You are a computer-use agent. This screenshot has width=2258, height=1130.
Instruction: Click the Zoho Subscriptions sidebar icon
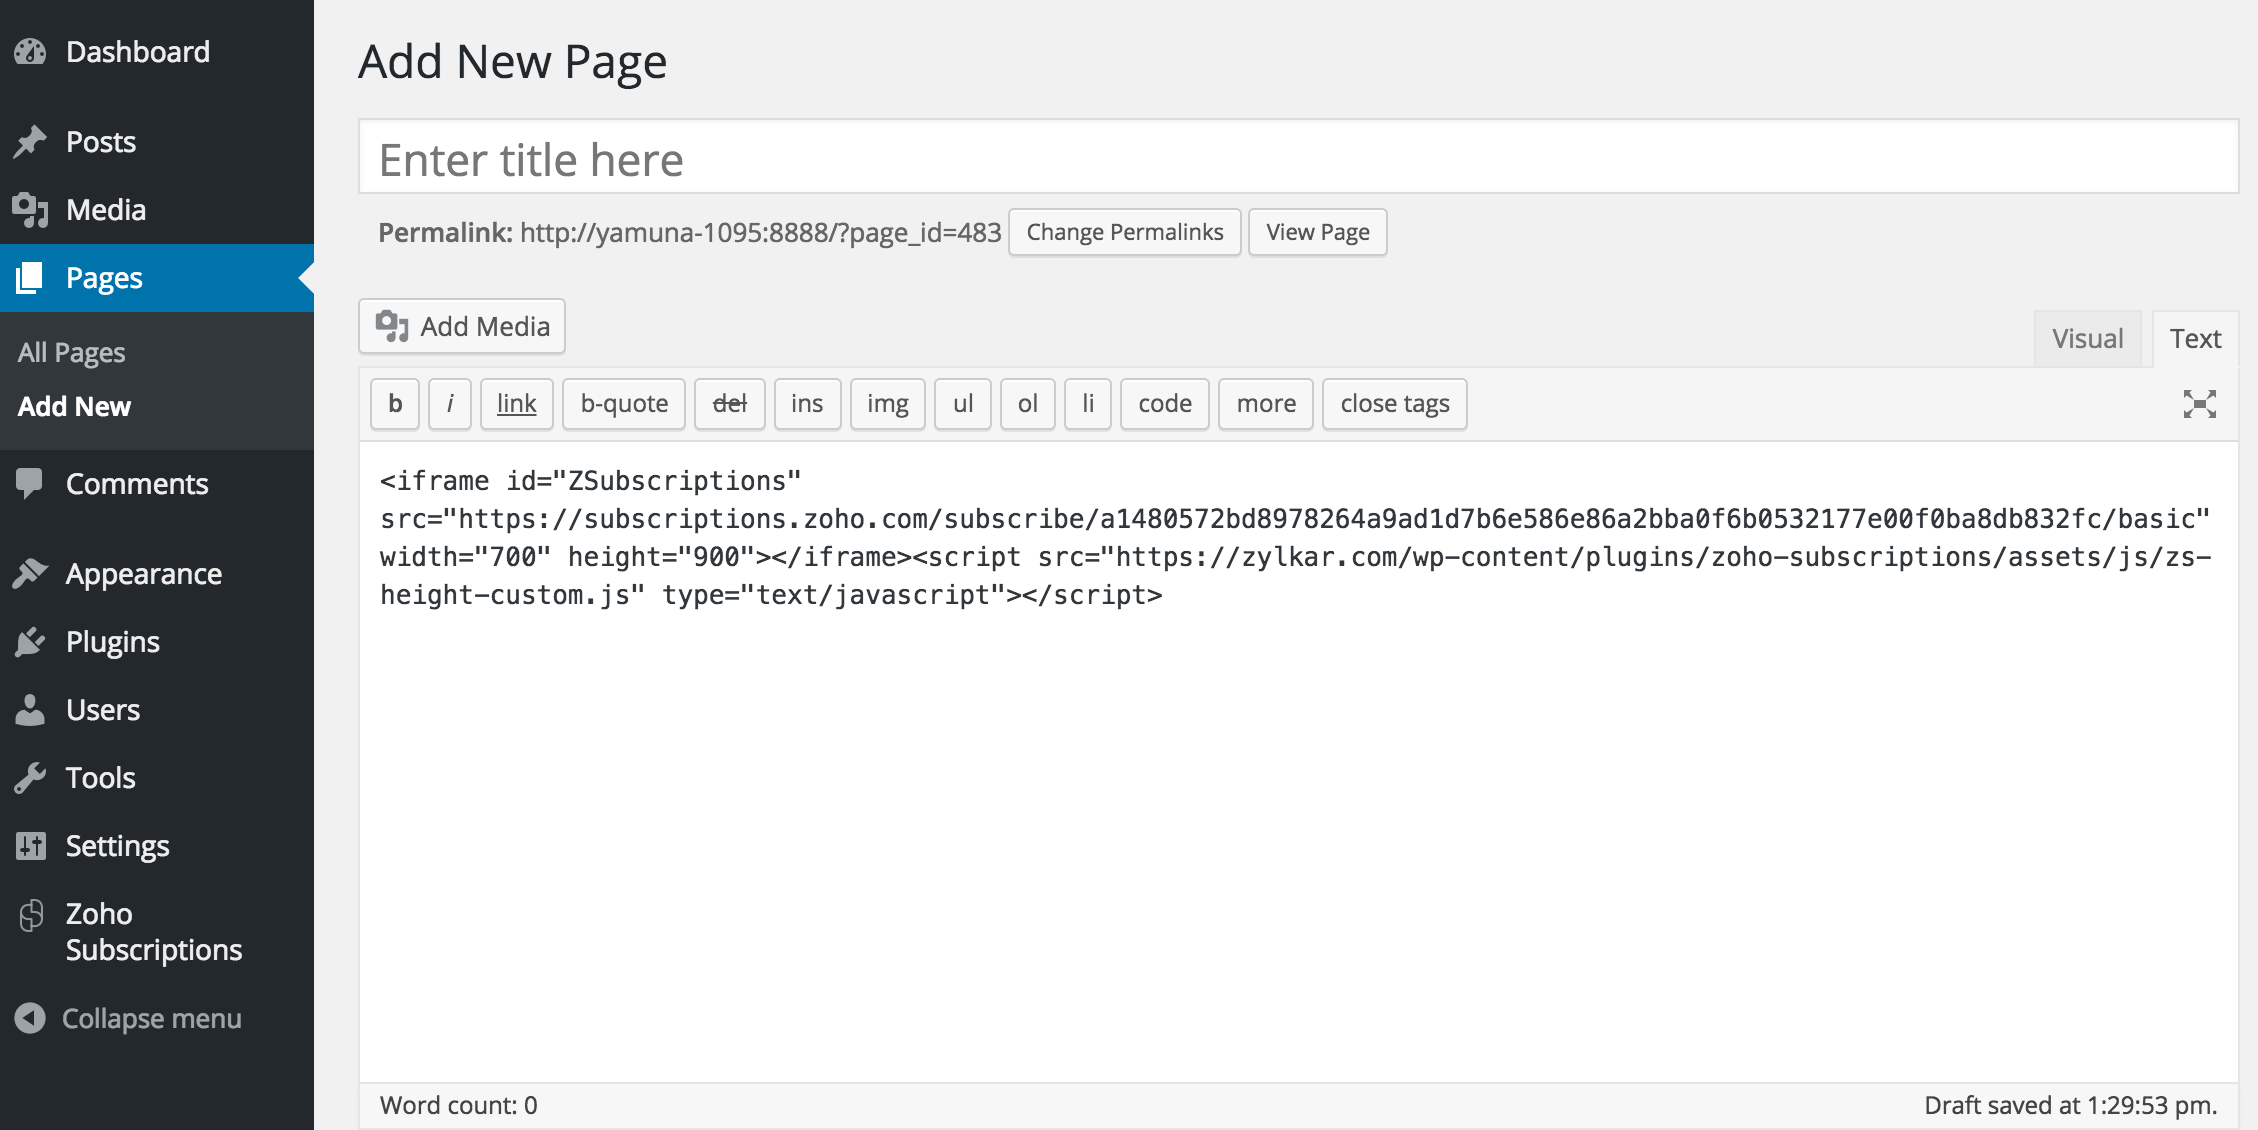(x=32, y=915)
